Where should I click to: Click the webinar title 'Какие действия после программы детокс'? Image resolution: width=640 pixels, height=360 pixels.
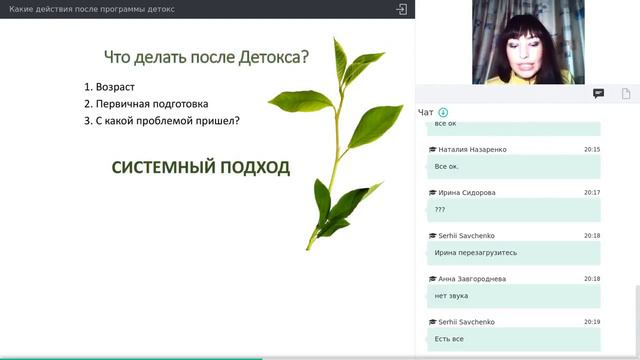coord(92,9)
